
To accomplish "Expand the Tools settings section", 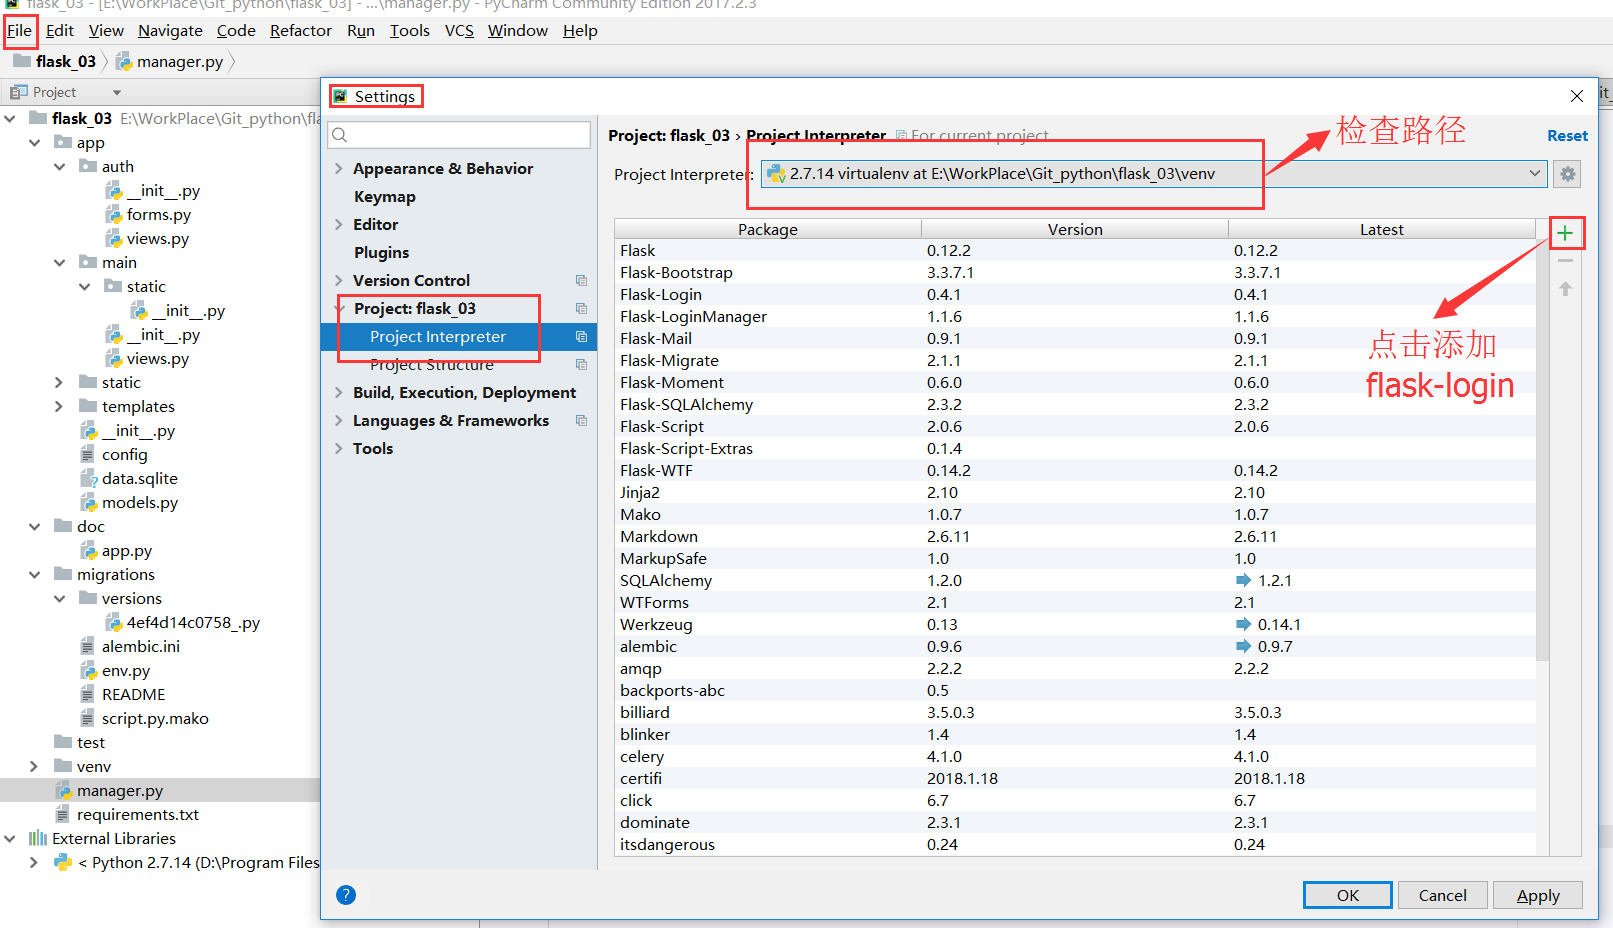I will pyautogui.click(x=339, y=449).
